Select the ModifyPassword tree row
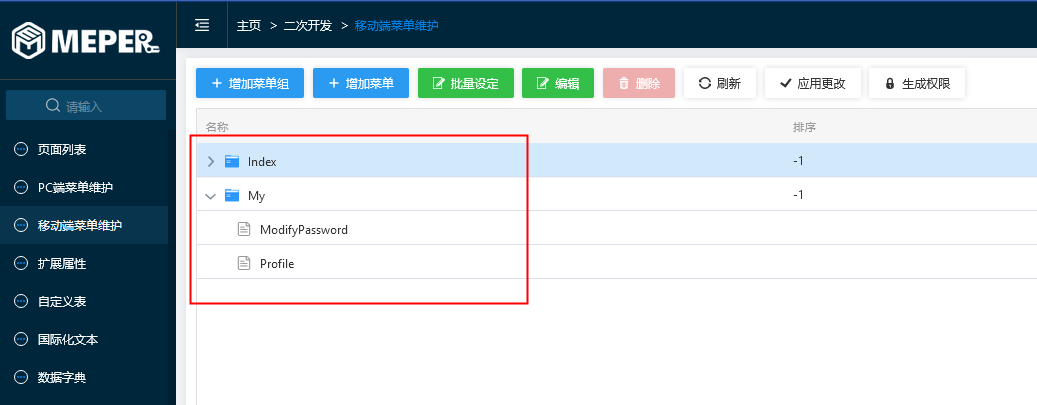Screen dimensions: 1037x405 pos(617,230)
